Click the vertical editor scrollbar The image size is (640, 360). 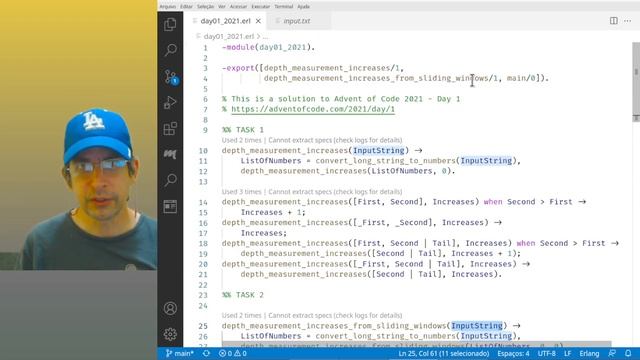(x=636, y=82)
